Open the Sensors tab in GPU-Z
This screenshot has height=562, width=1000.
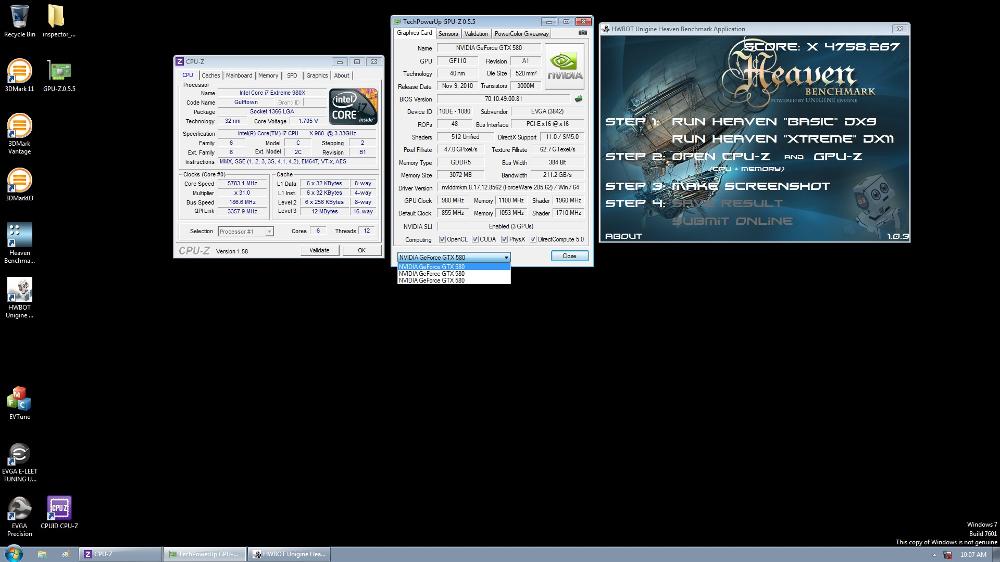pos(448,33)
